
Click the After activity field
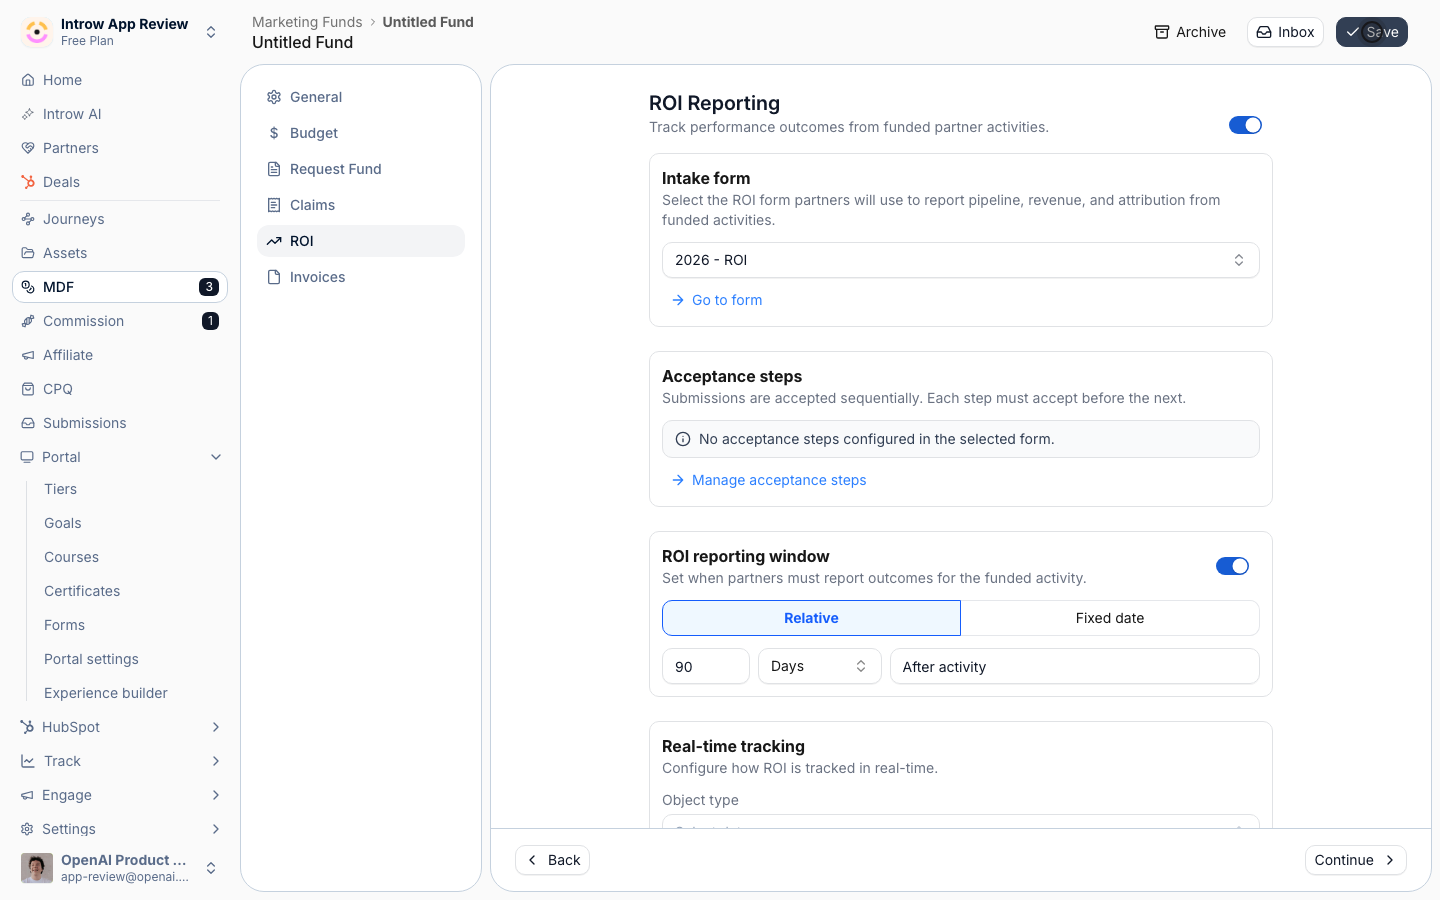[x=1075, y=666]
